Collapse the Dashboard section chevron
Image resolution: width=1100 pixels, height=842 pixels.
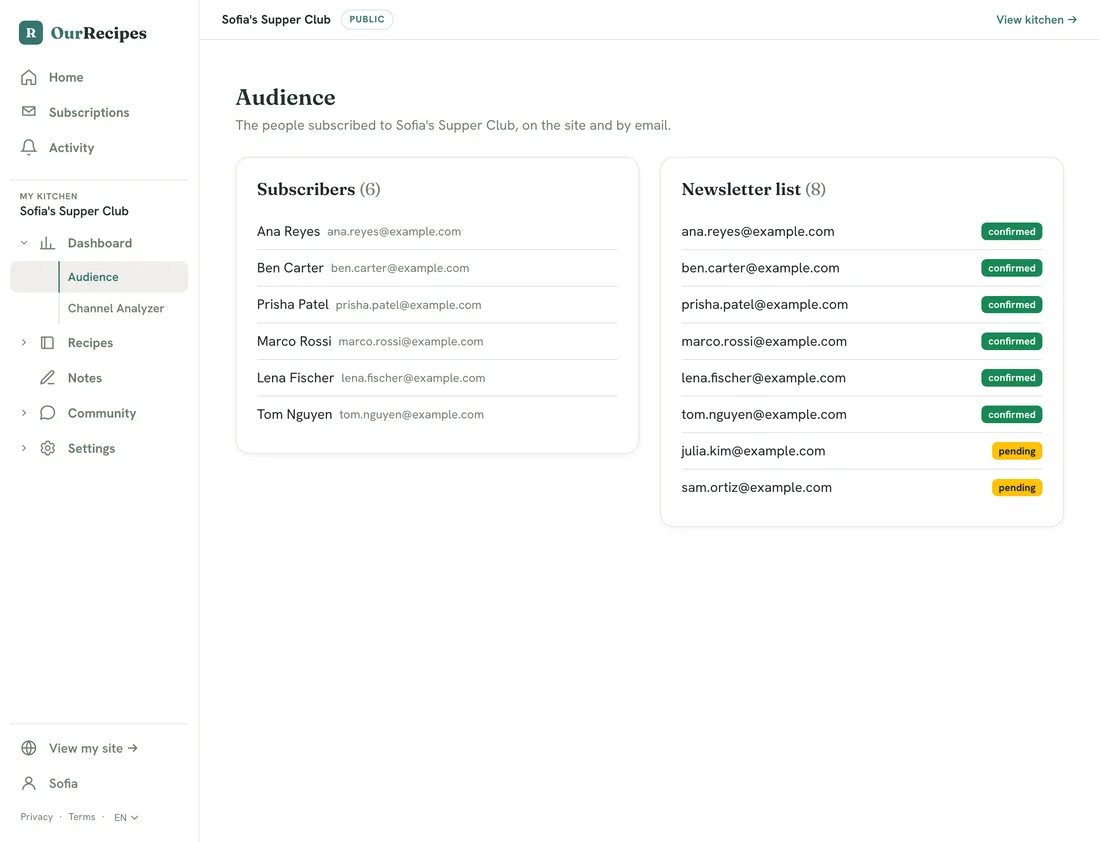click(x=24, y=243)
